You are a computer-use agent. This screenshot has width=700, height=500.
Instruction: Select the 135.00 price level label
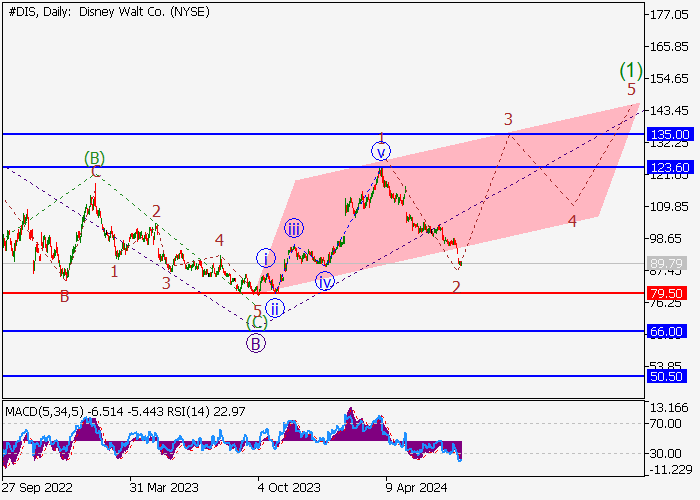tap(670, 134)
